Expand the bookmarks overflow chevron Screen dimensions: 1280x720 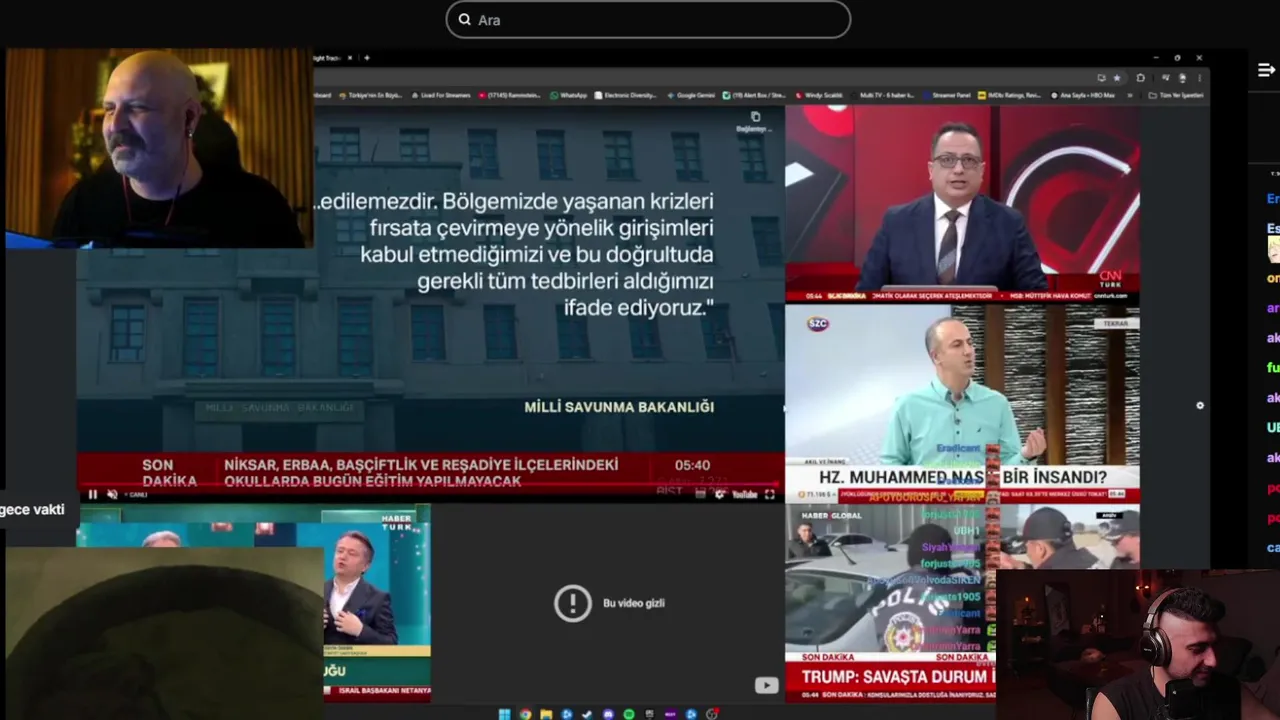1130,95
